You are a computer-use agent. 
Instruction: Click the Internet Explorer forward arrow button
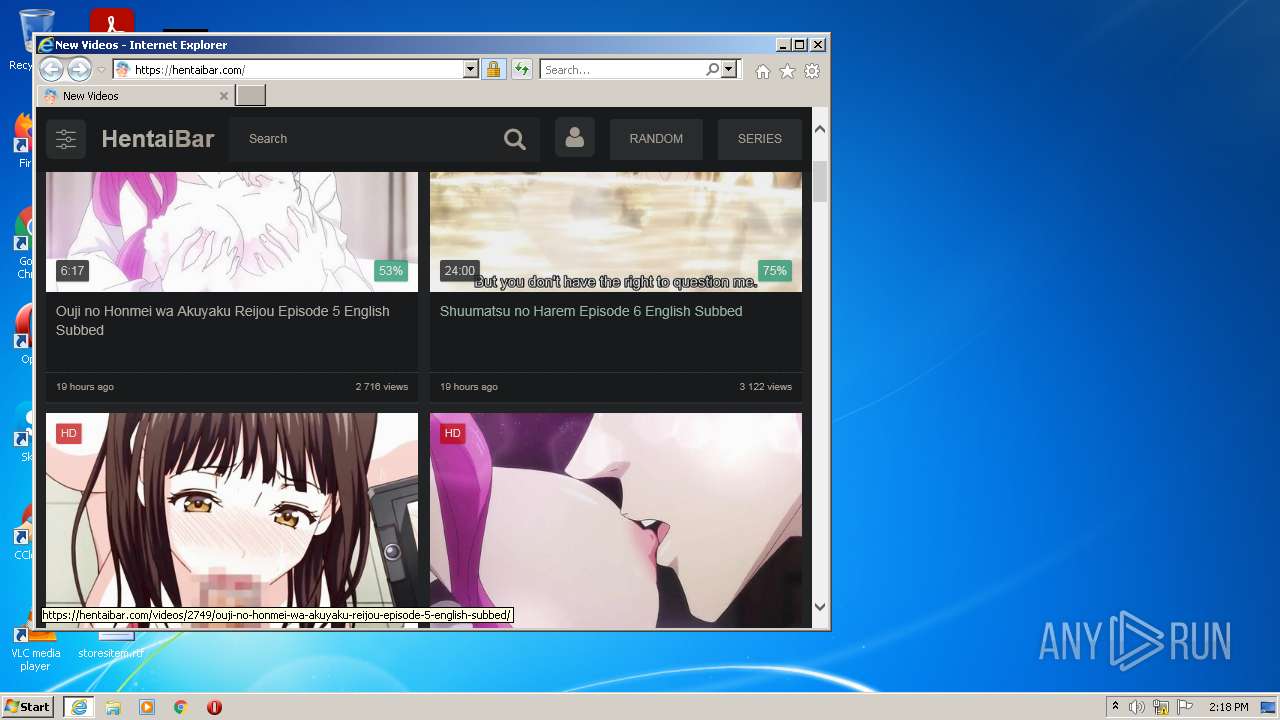coord(79,69)
